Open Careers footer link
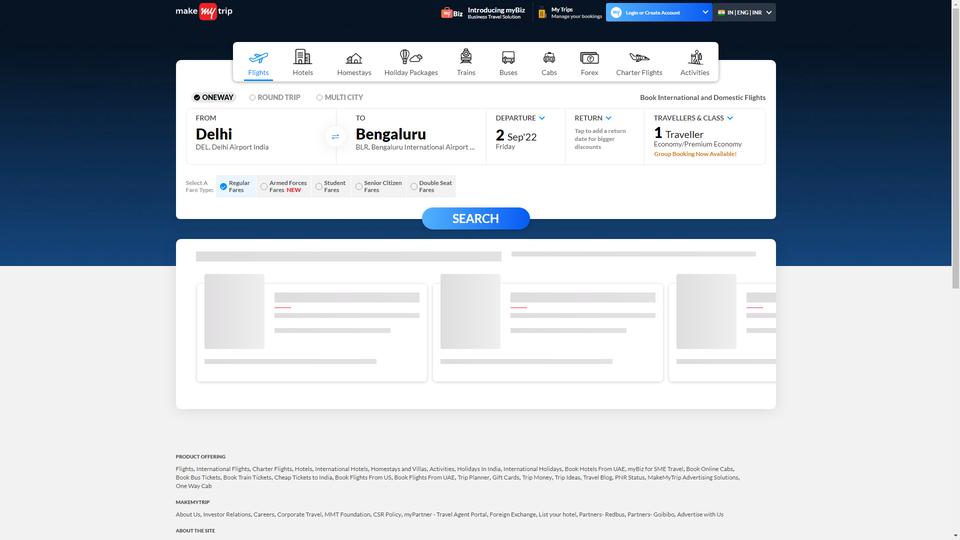 [264, 515]
